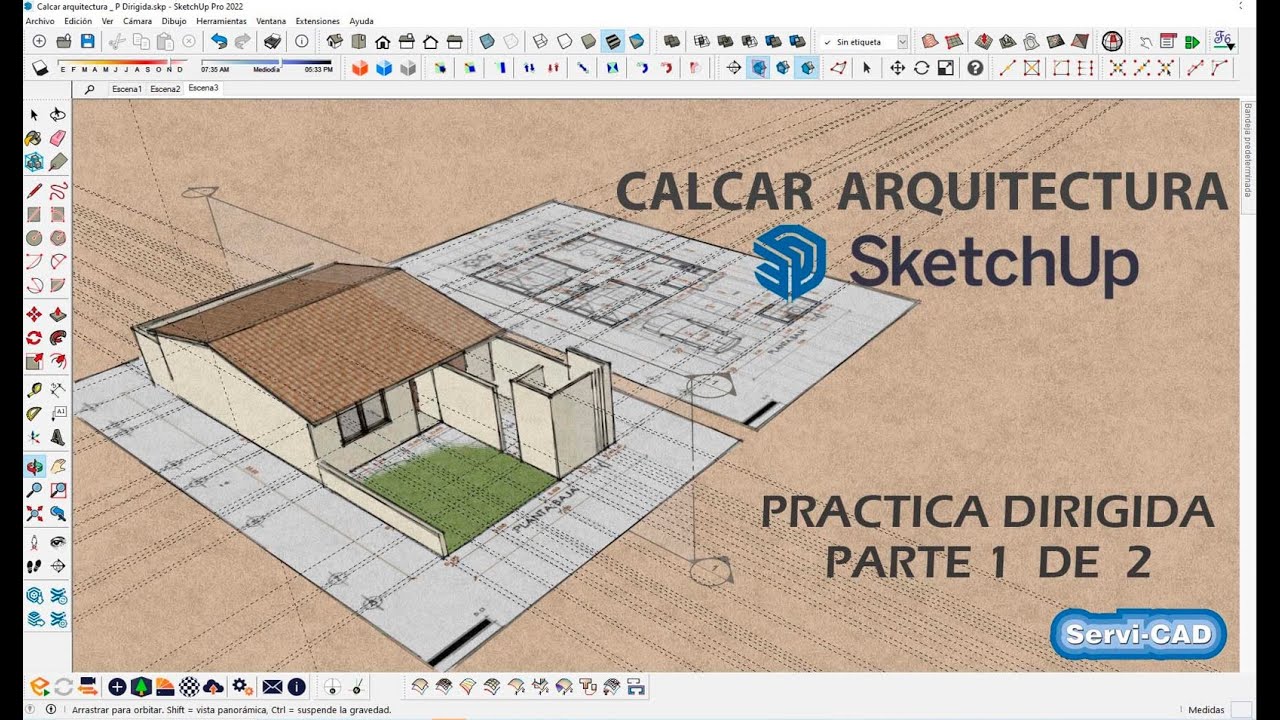Select the Tape Measure tool
The height and width of the screenshot is (720, 1280).
(x=34, y=389)
